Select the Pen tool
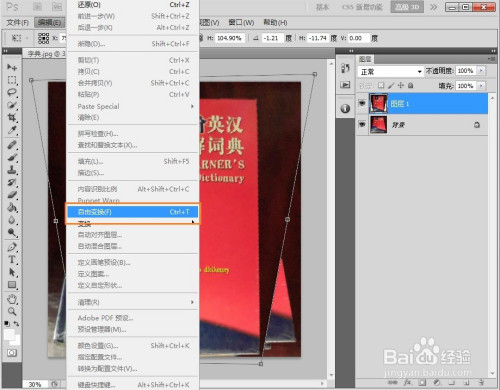This screenshot has height=390, width=500. pos(12,247)
